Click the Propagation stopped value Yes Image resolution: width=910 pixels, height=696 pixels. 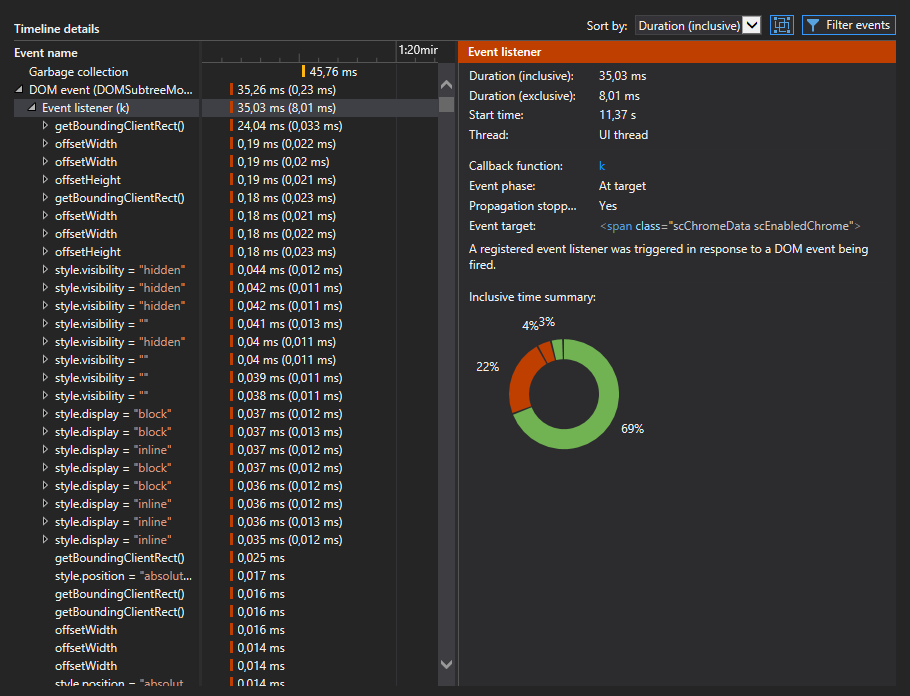click(608, 205)
